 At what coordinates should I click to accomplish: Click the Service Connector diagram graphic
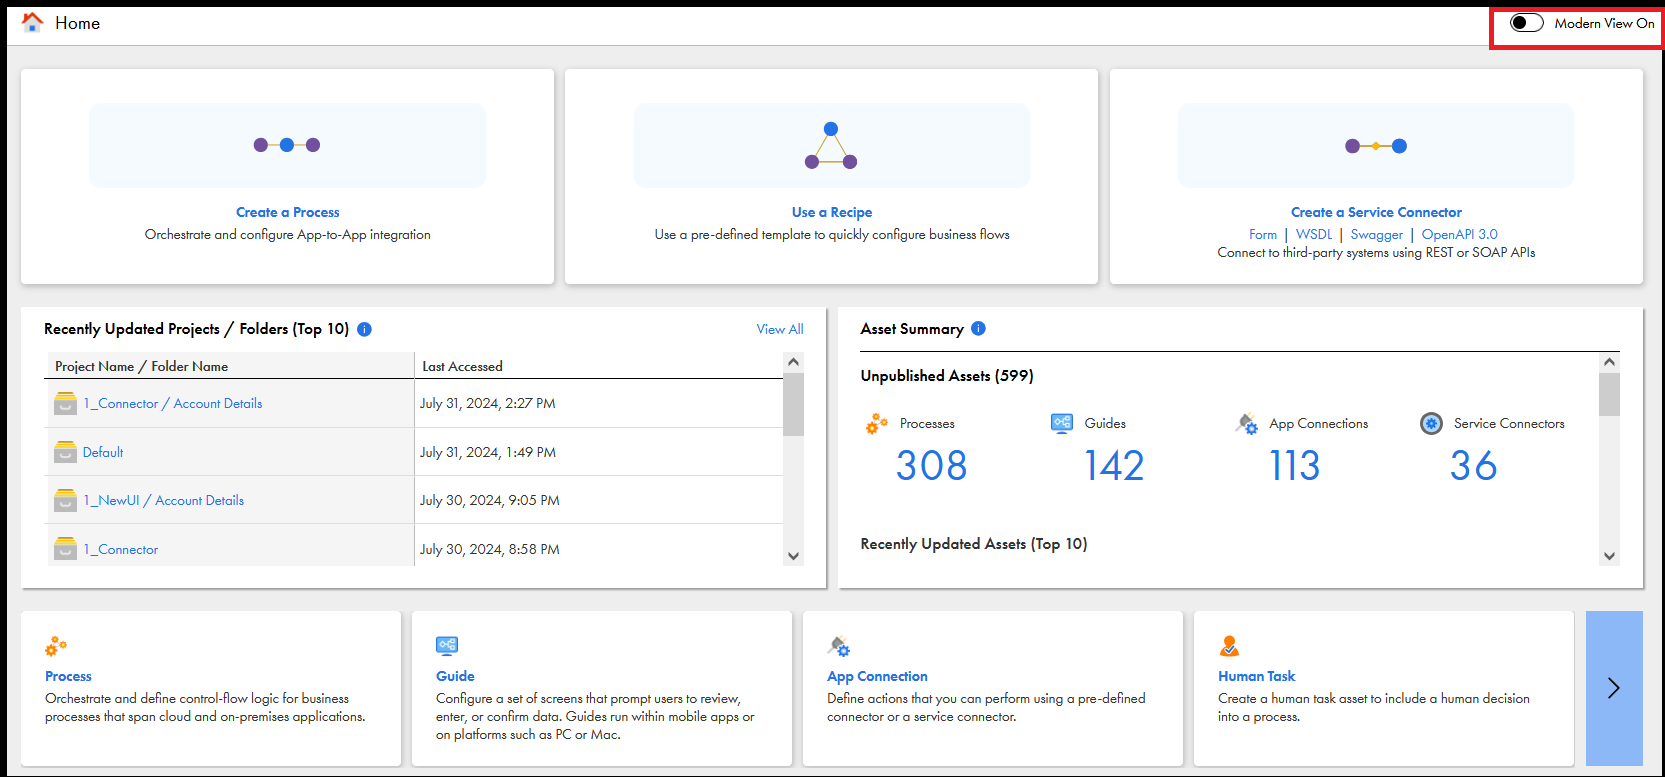click(x=1376, y=146)
